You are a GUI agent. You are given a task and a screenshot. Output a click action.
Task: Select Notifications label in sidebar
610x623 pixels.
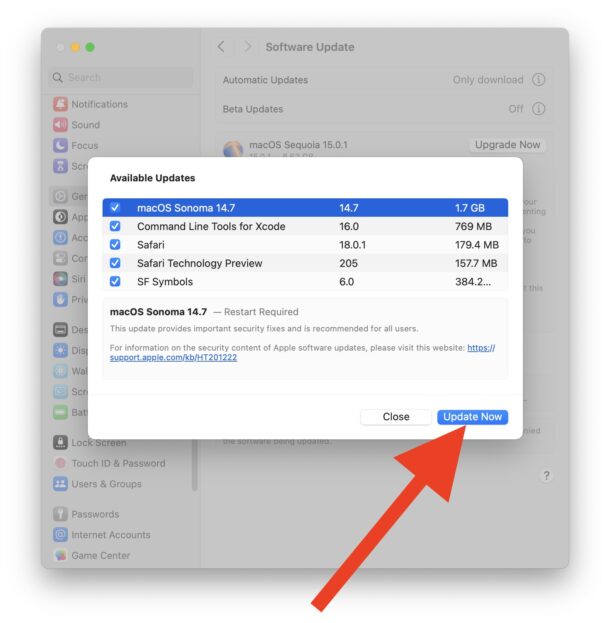[x=100, y=104]
